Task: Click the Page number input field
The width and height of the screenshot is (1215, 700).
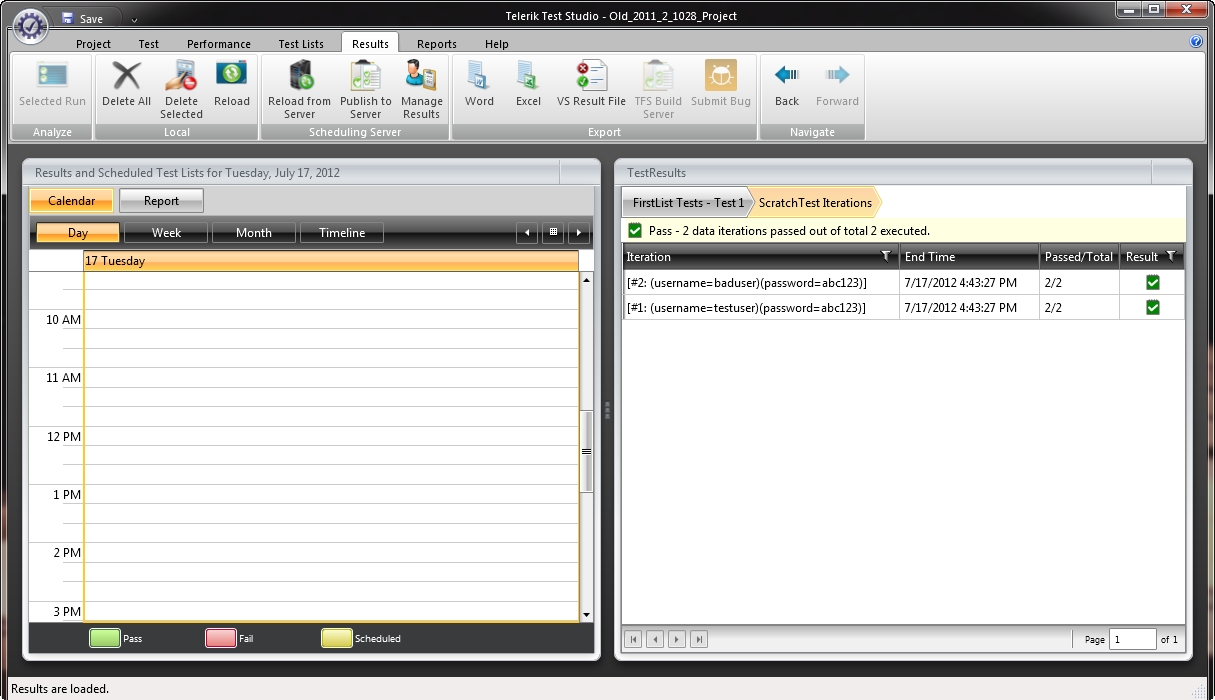Action: pos(1132,639)
